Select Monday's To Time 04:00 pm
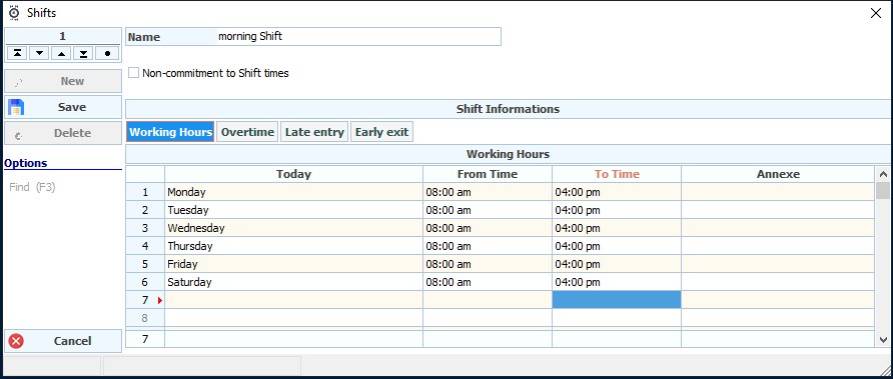893x379 pixels. 617,192
